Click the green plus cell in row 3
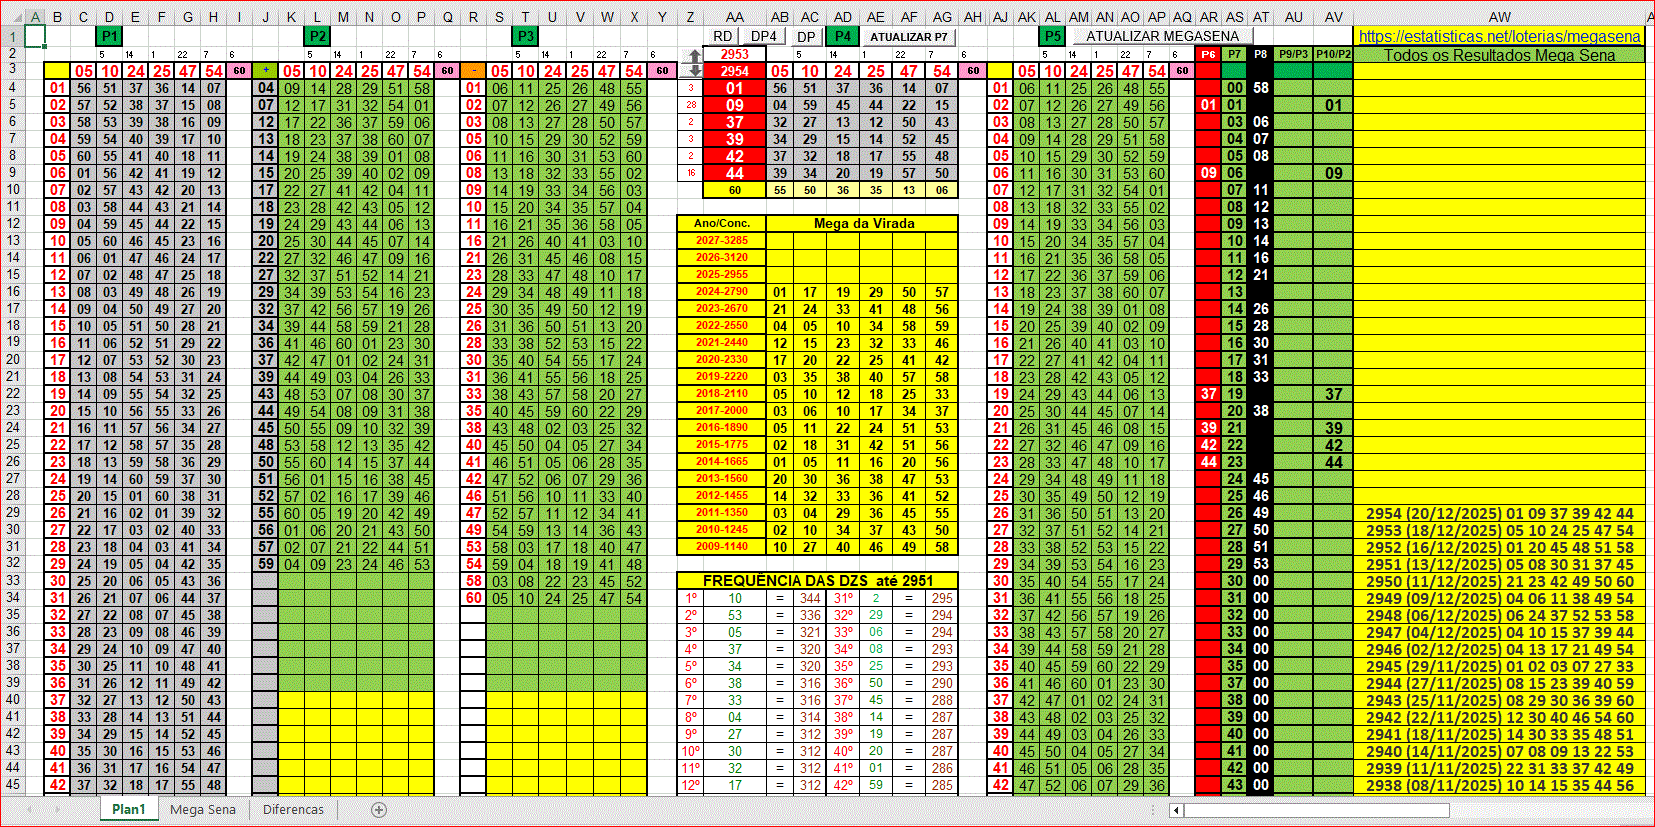Image resolution: width=1655 pixels, height=827 pixels. [x=265, y=71]
